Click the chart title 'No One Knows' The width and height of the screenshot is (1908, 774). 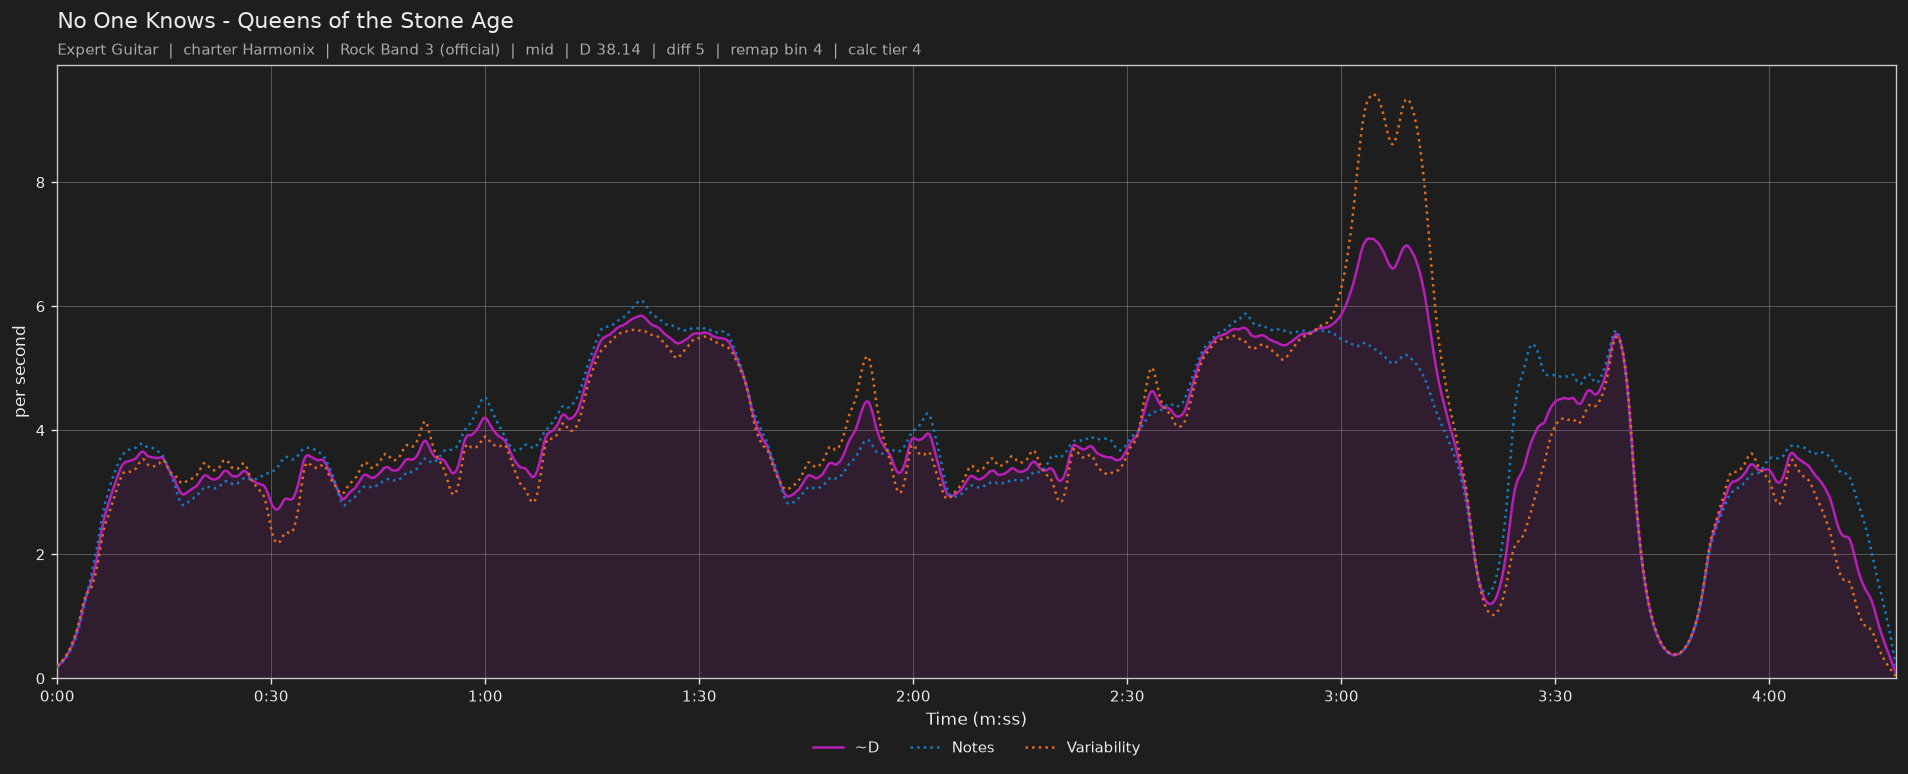(136, 21)
